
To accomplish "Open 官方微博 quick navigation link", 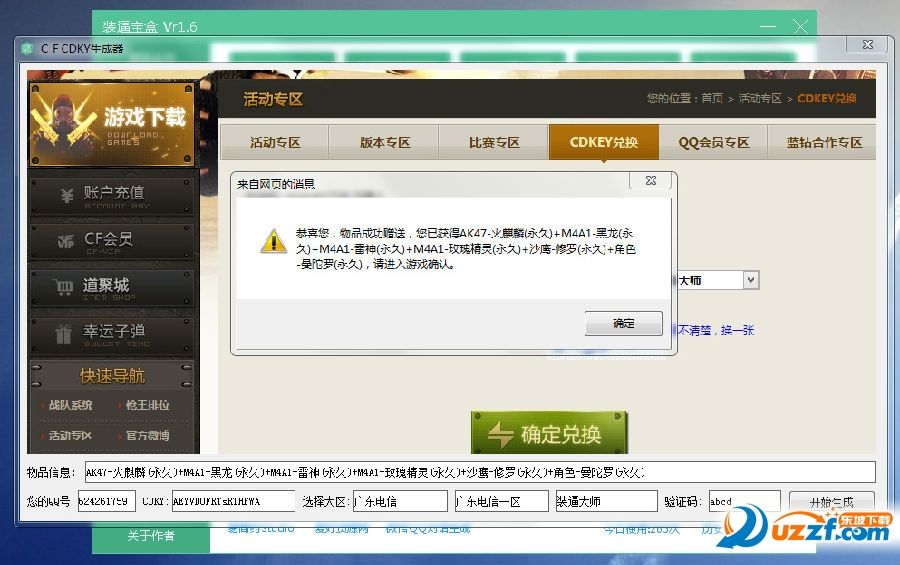I will coord(148,435).
